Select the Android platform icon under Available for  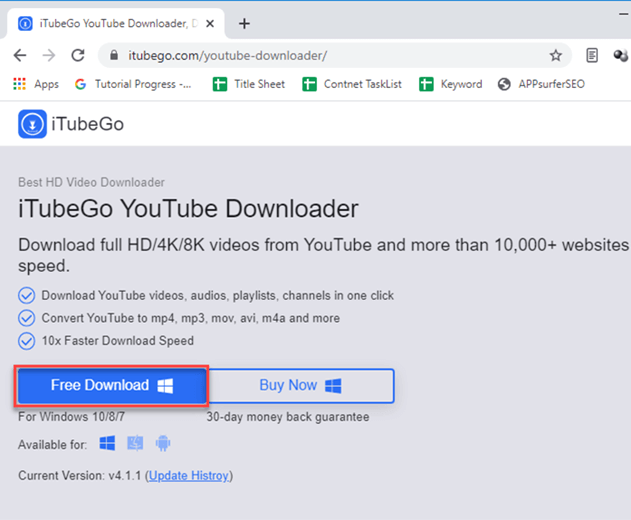tap(163, 444)
